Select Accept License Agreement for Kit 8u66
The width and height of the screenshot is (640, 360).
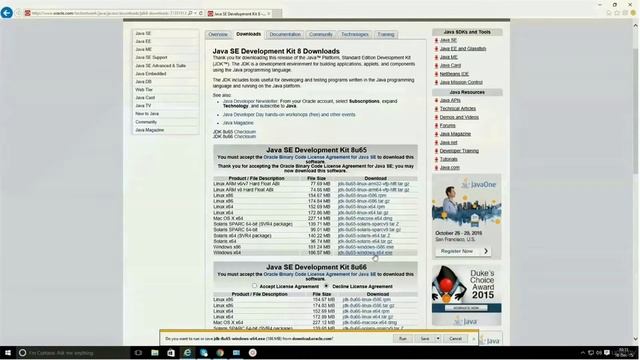tap(254, 286)
